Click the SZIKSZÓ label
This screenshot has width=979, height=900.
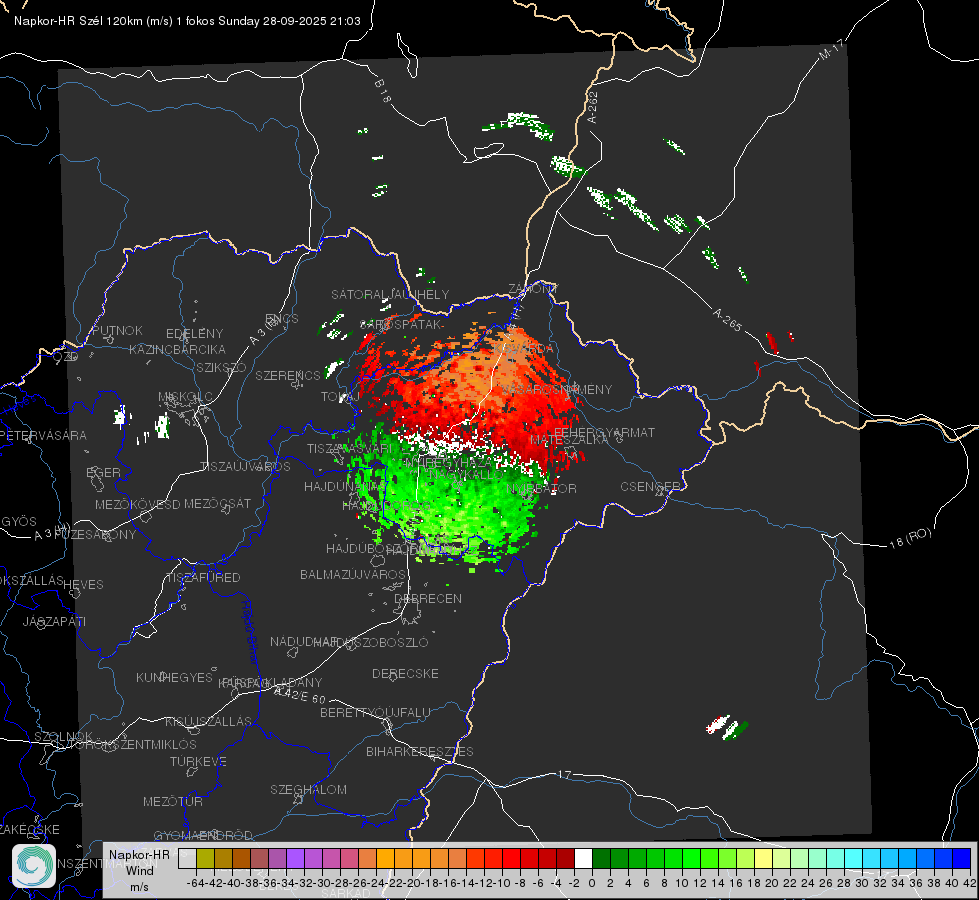(x=221, y=368)
